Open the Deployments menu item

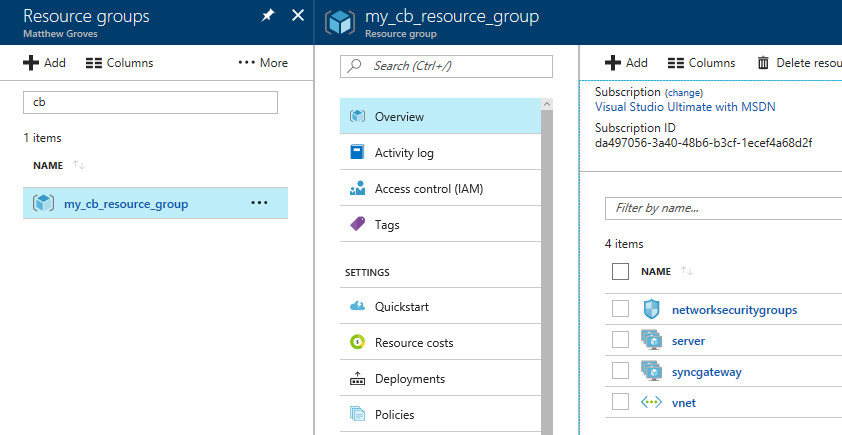point(440,378)
